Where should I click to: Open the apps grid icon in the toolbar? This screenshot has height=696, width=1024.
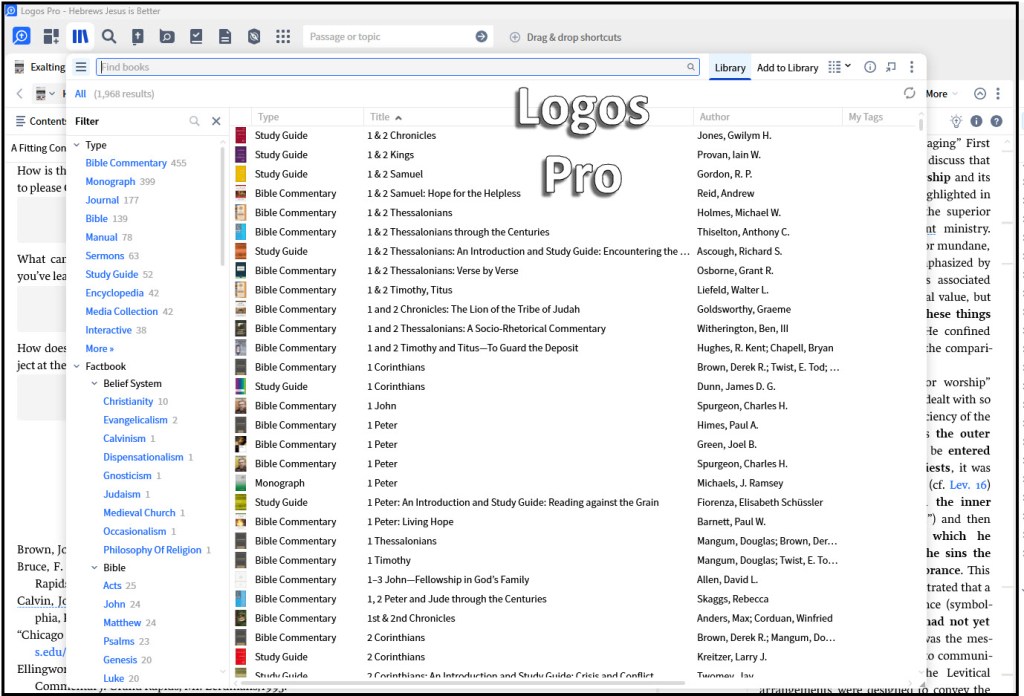point(283,37)
